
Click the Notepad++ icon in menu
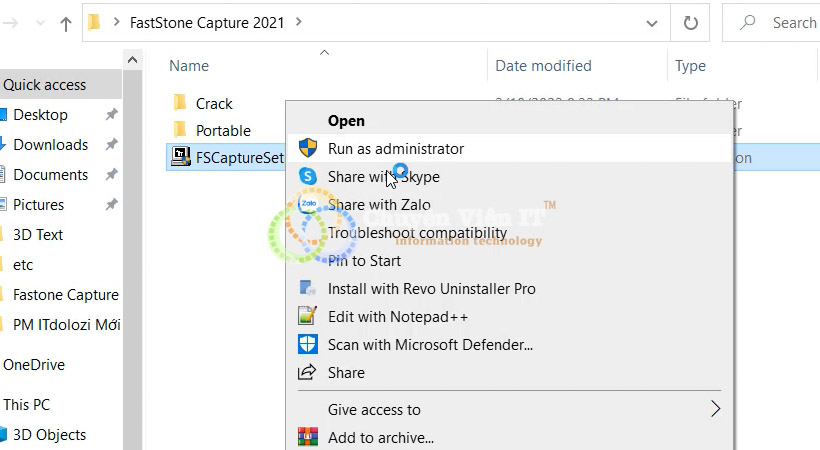click(x=308, y=316)
